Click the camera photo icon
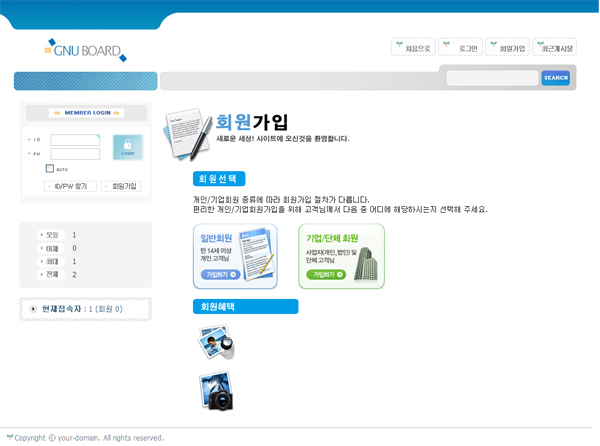The width and height of the screenshot is (600, 446). click(x=216, y=391)
